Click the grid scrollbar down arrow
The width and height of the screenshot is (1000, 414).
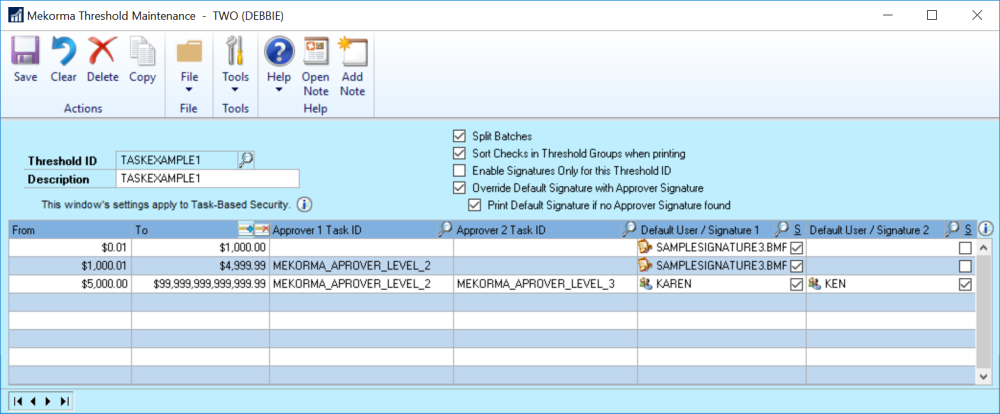pyautogui.click(x=983, y=377)
